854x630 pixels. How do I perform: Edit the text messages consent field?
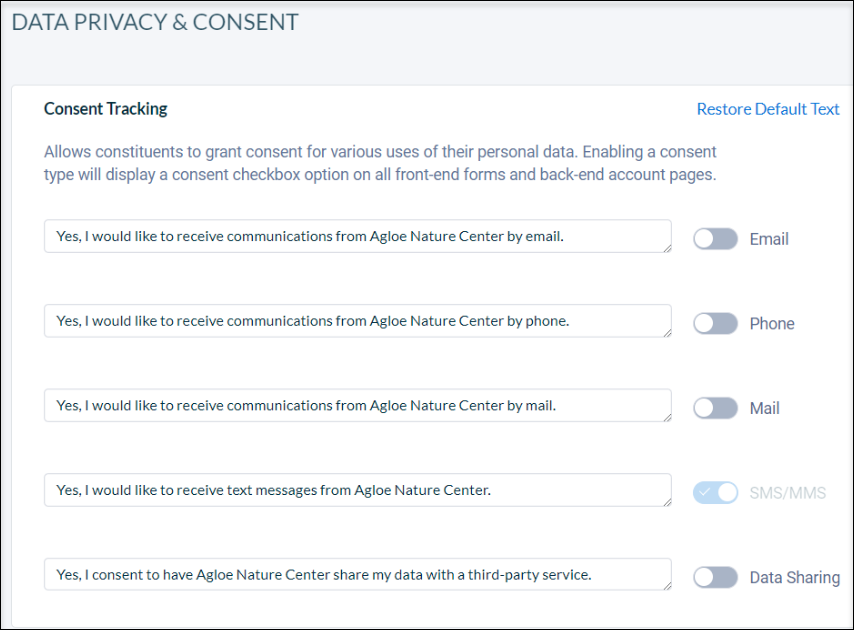click(x=357, y=490)
